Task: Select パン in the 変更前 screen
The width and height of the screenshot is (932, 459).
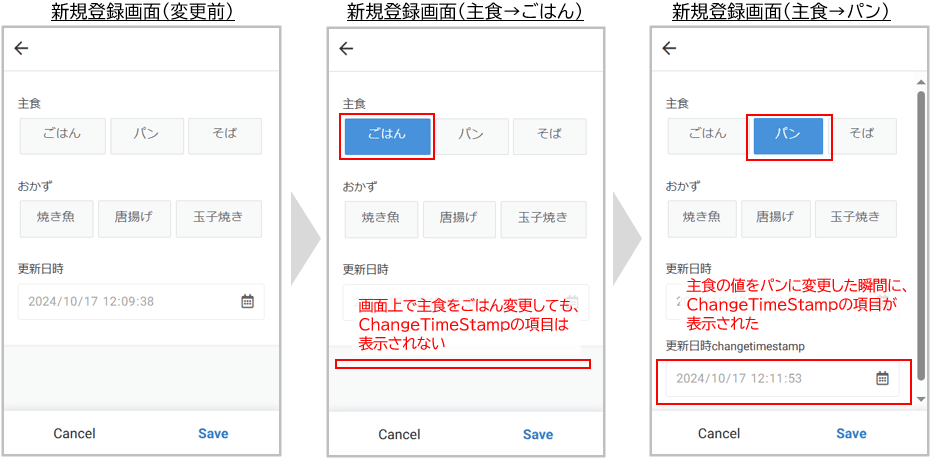Action: click(x=147, y=136)
